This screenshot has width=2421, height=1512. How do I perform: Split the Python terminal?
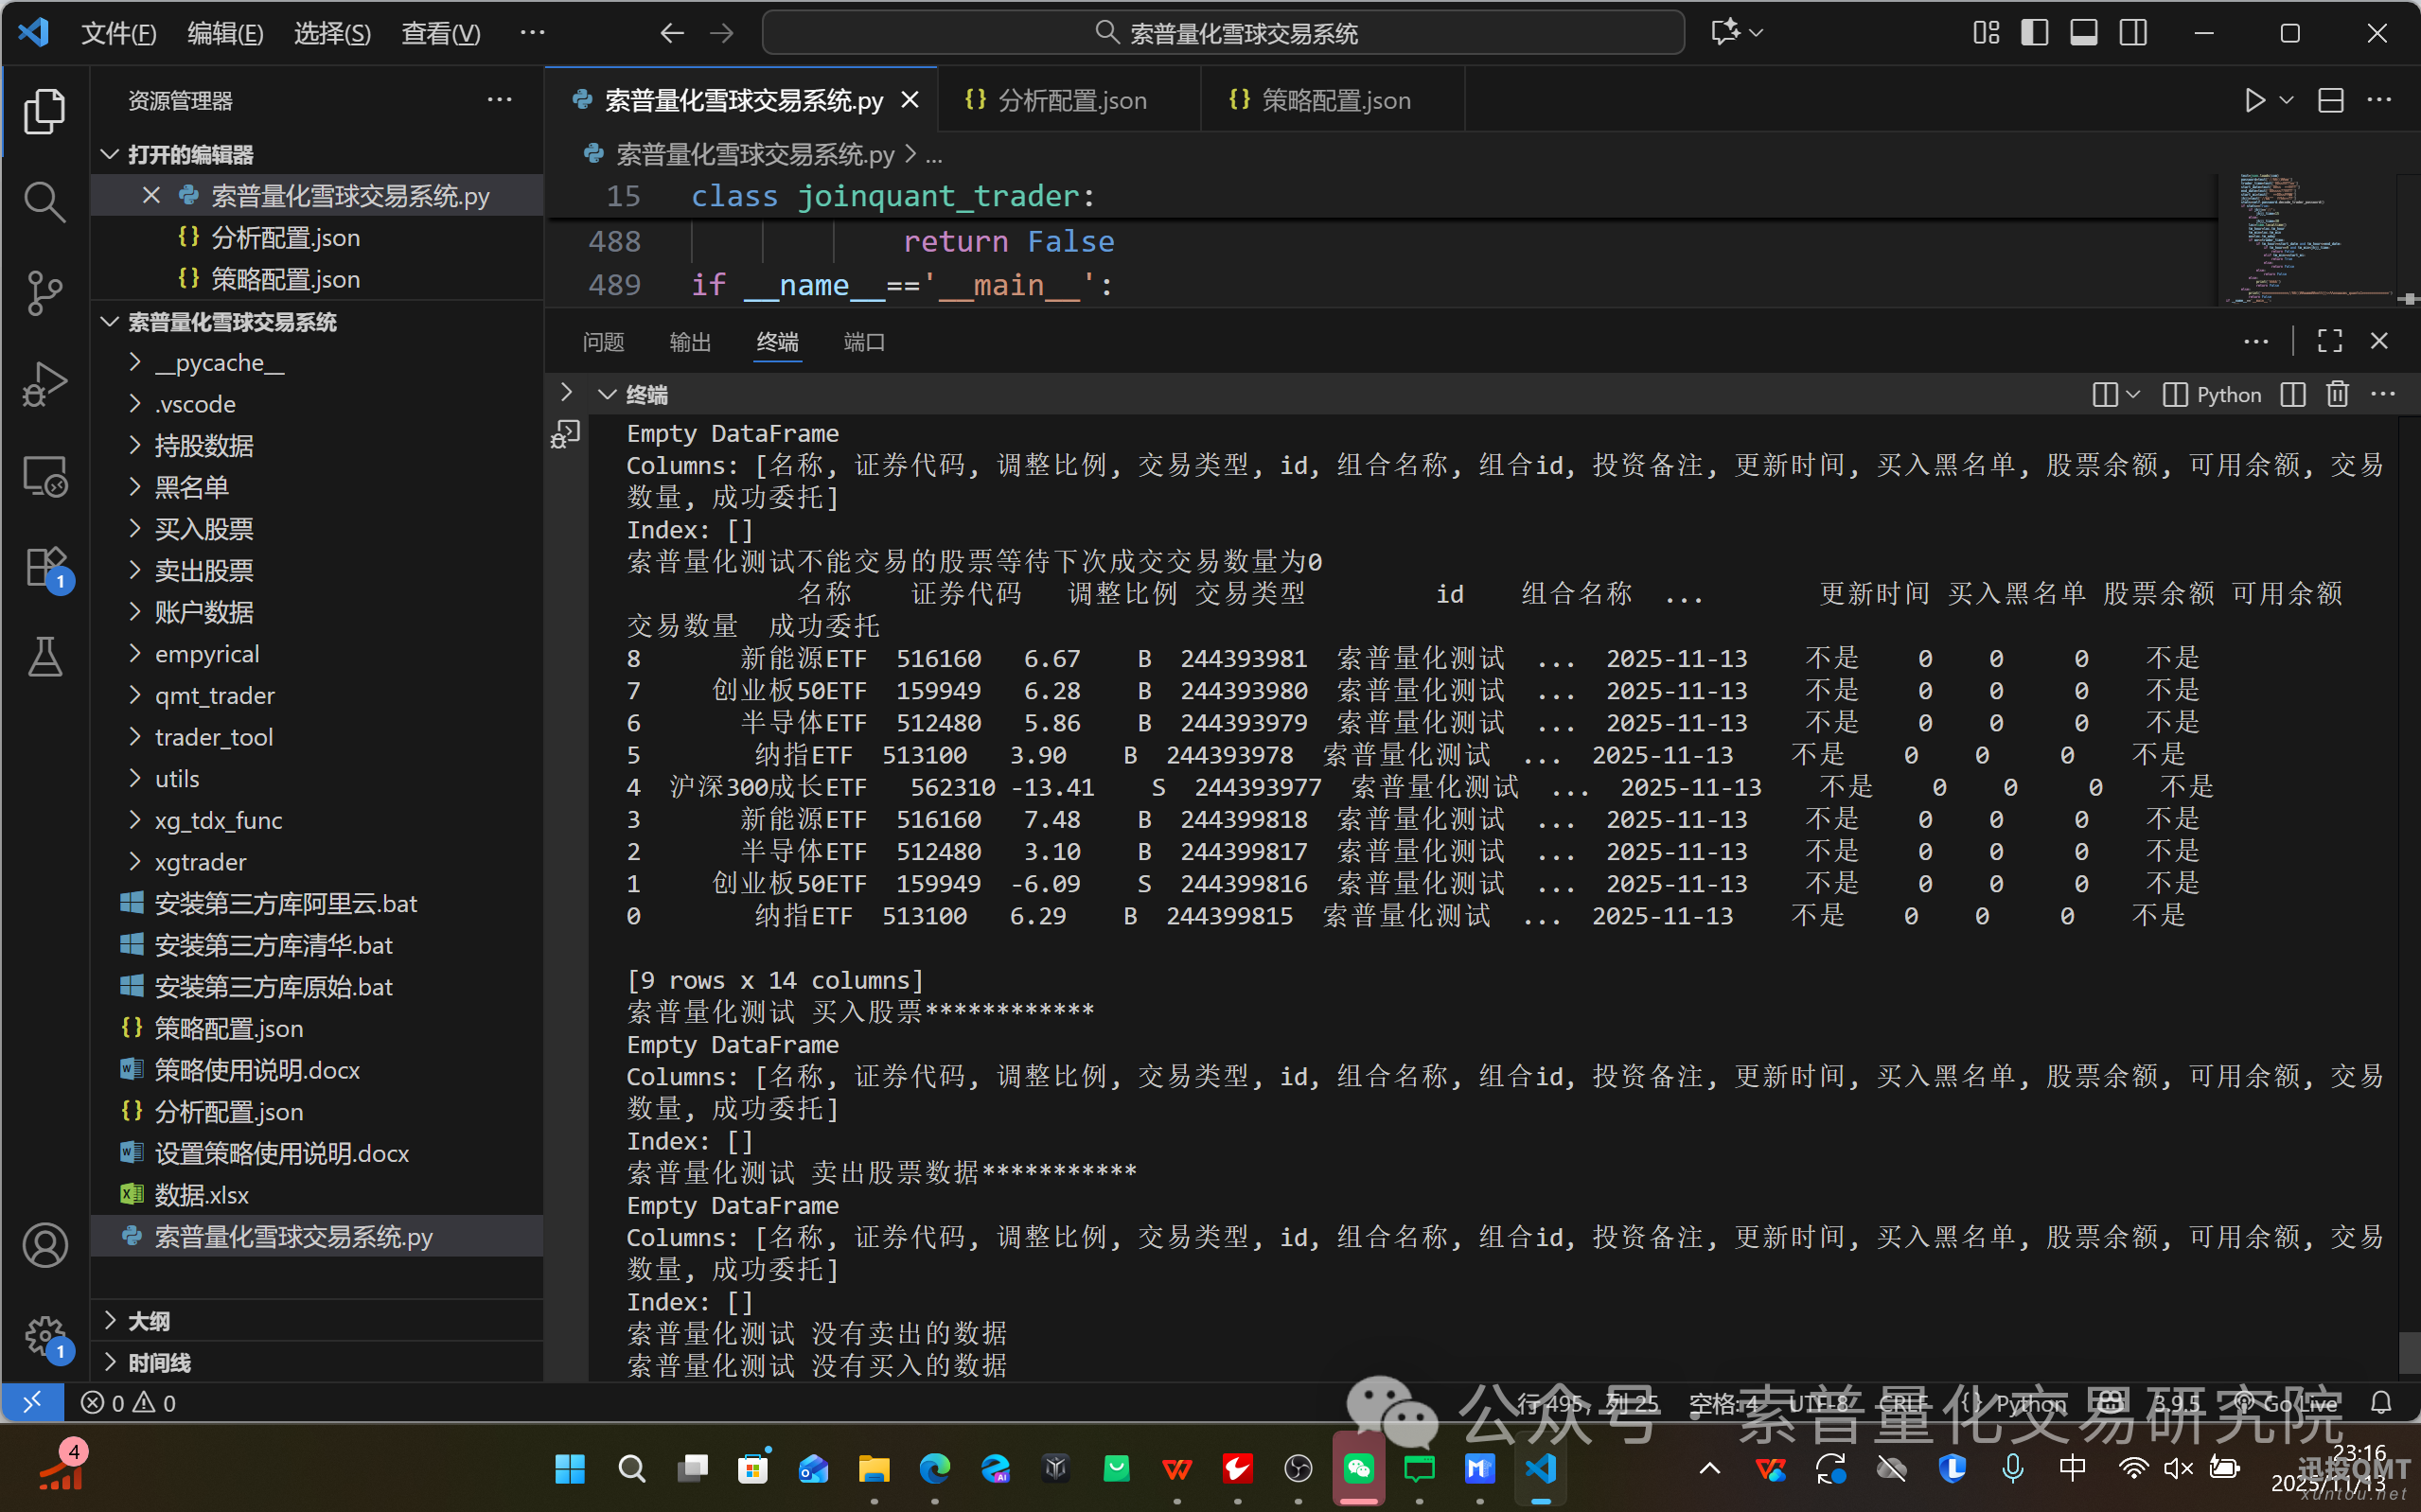tap(2292, 394)
